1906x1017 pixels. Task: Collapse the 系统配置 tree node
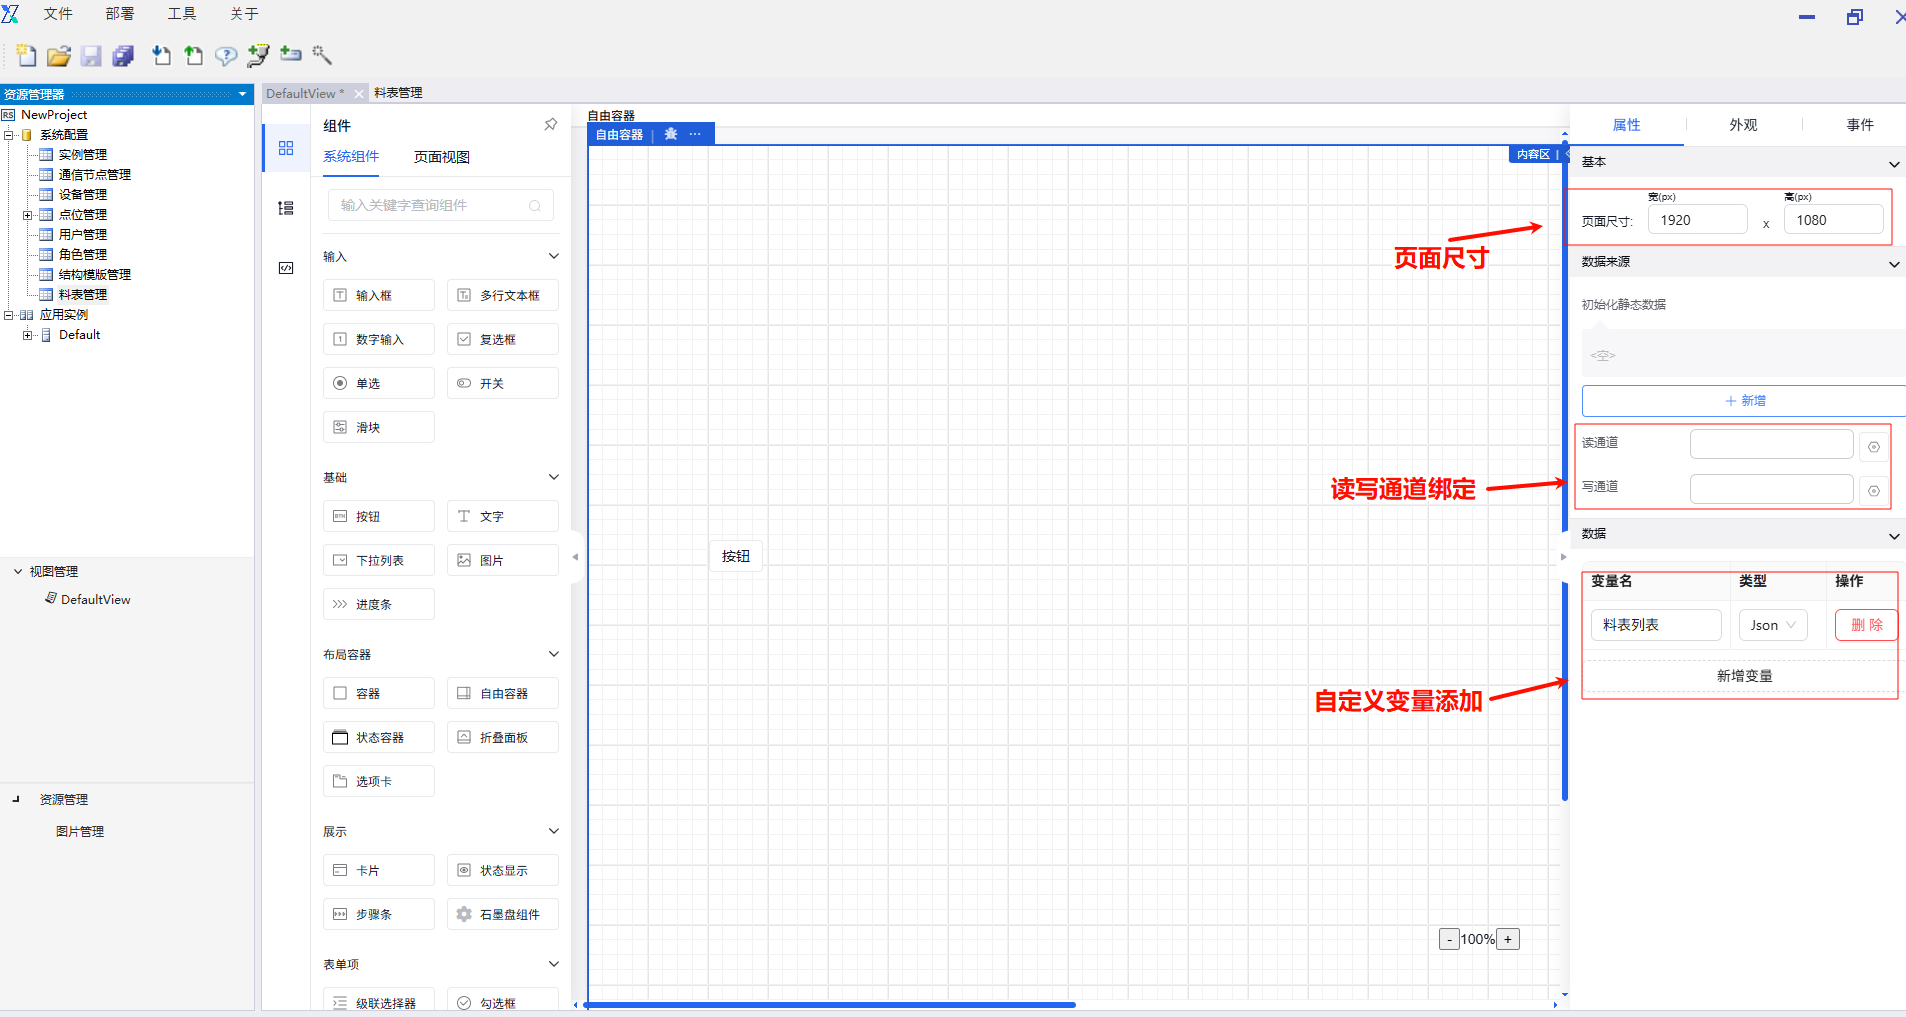click(9, 135)
